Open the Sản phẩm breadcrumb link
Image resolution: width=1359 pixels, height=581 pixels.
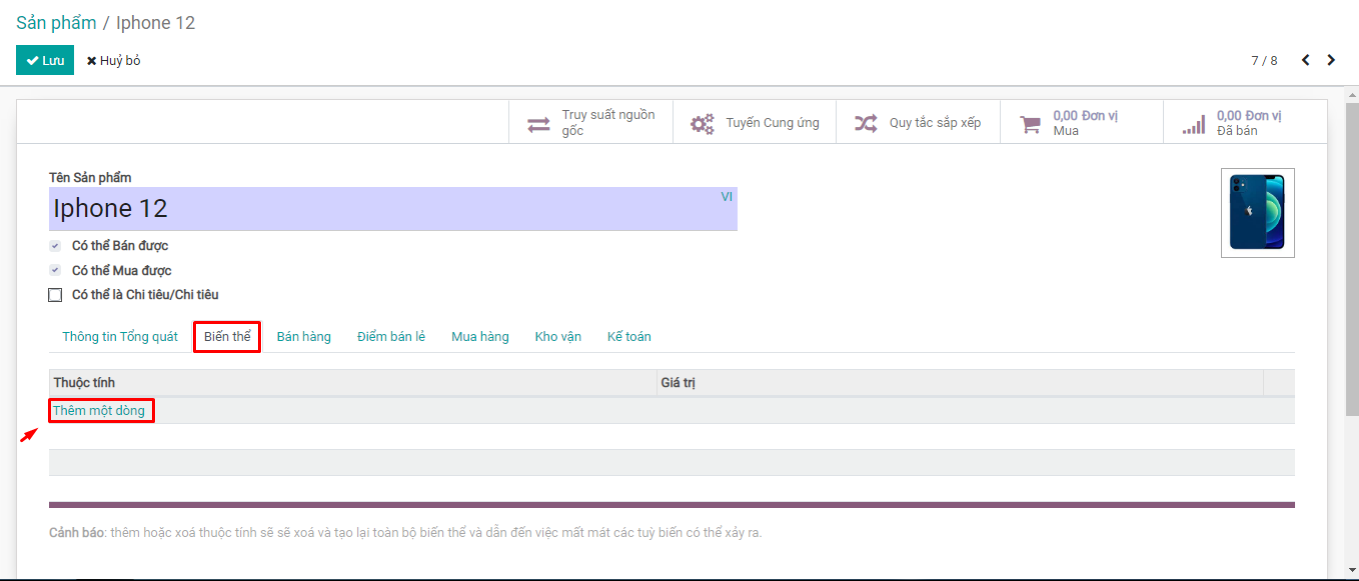click(56, 22)
